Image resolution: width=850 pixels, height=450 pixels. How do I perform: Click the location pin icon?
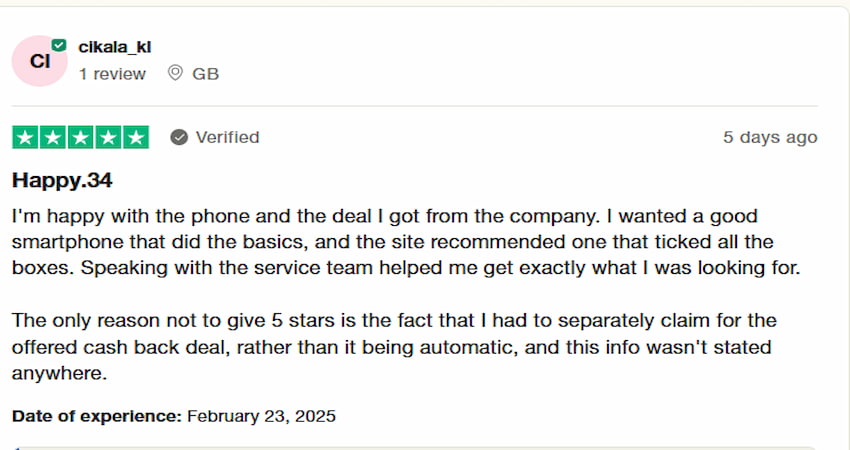click(175, 74)
